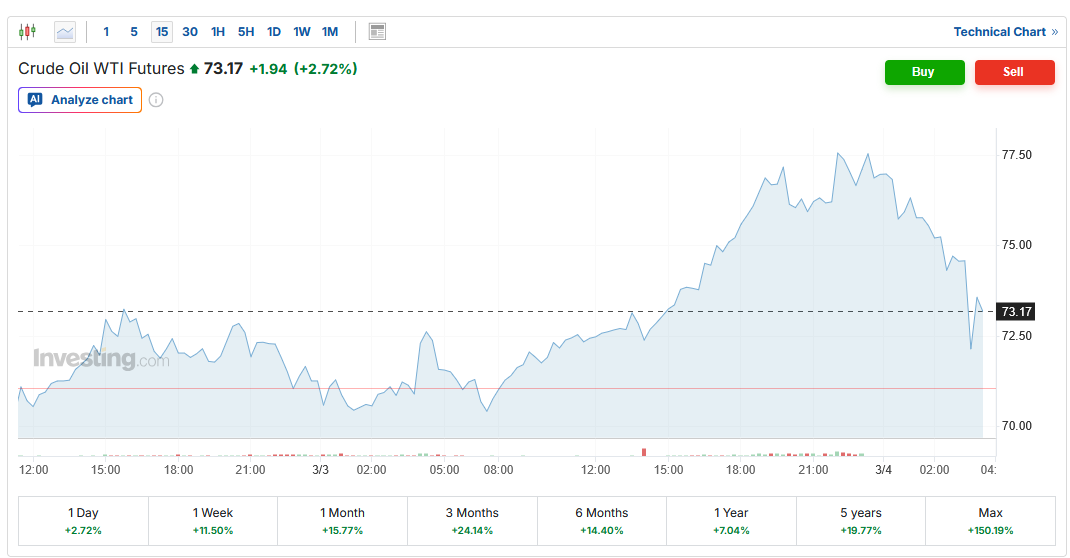The width and height of the screenshot is (1070, 558).
Task: Click the 75.00 axis label
Action: point(1017,245)
